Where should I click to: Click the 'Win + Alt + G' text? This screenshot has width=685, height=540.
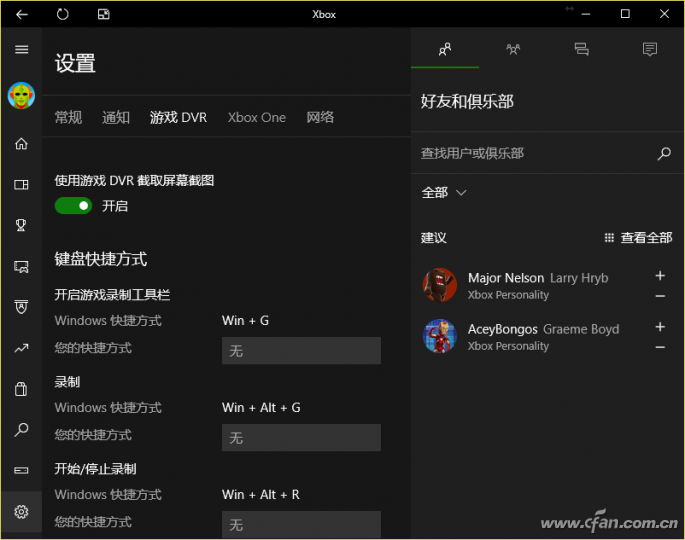pos(261,408)
